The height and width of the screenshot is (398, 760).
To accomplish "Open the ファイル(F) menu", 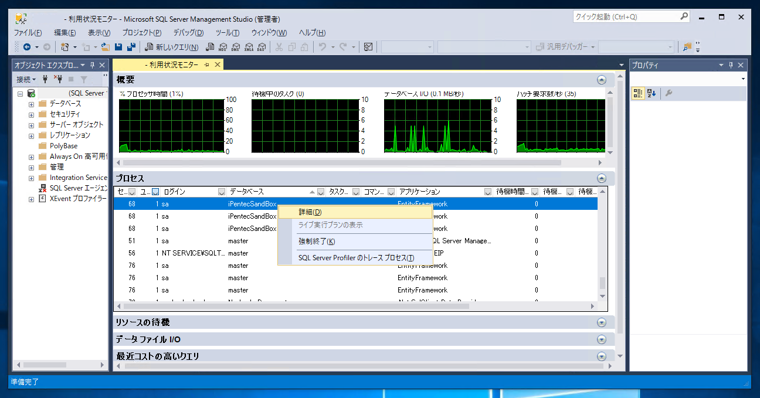I will 28,32.
